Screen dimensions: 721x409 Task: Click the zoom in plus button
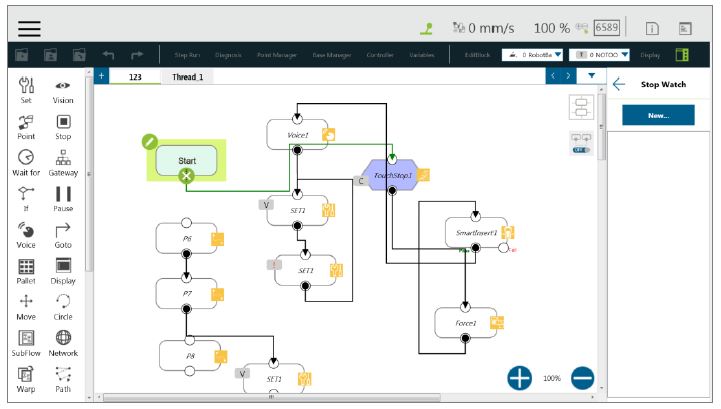[519, 378]
